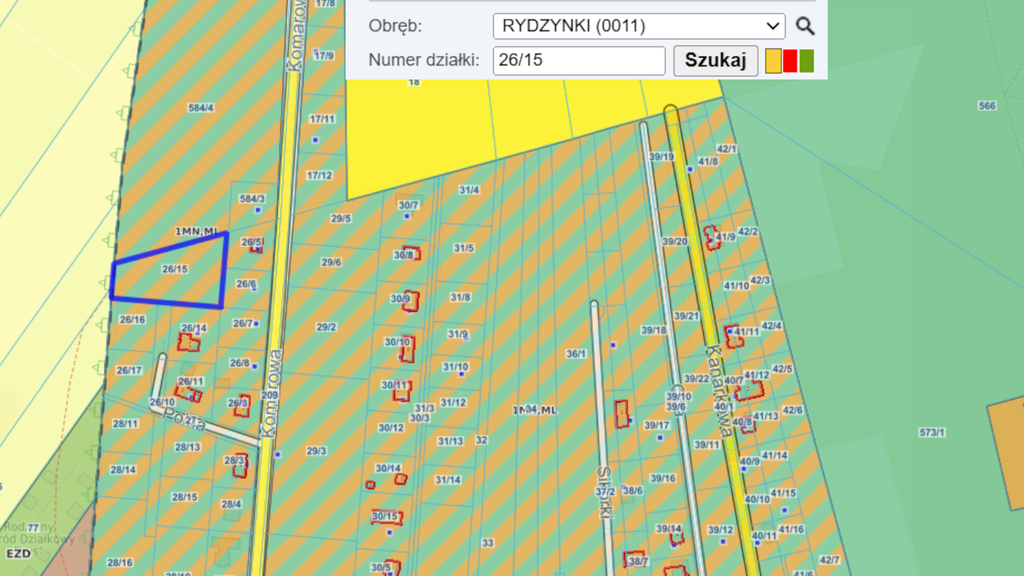Click the magnifier icon beside Obręb dropdown
The image size is (1024, 576).
805,26
